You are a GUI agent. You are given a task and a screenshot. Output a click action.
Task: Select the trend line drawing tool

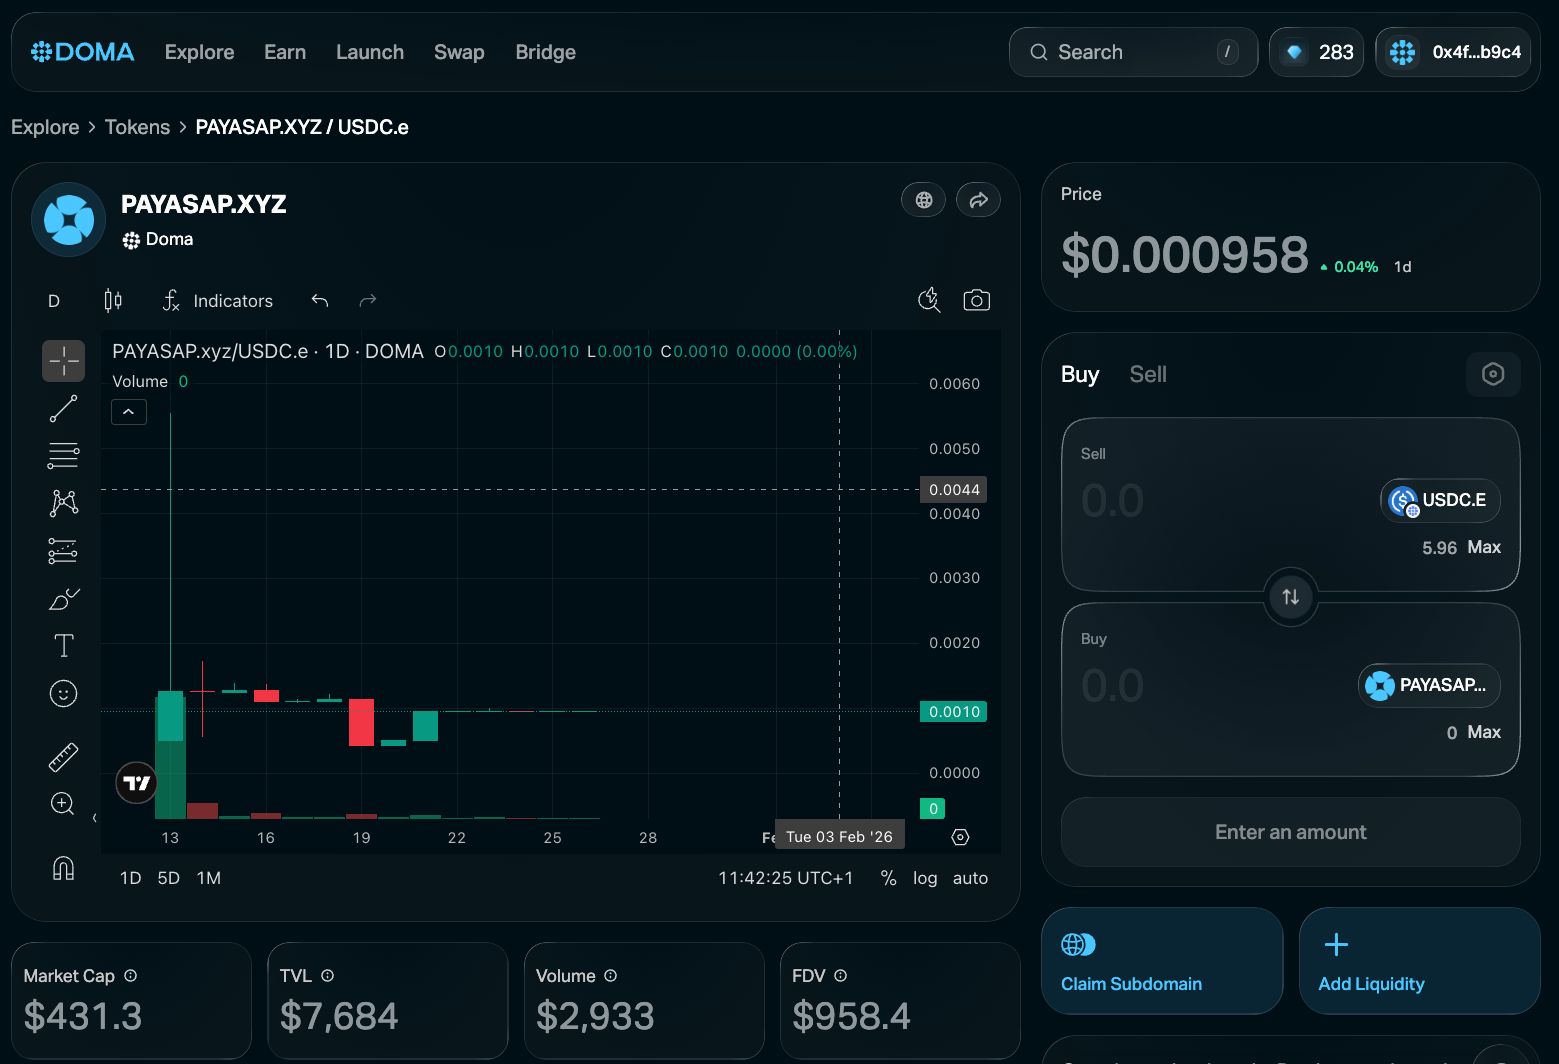63,408
